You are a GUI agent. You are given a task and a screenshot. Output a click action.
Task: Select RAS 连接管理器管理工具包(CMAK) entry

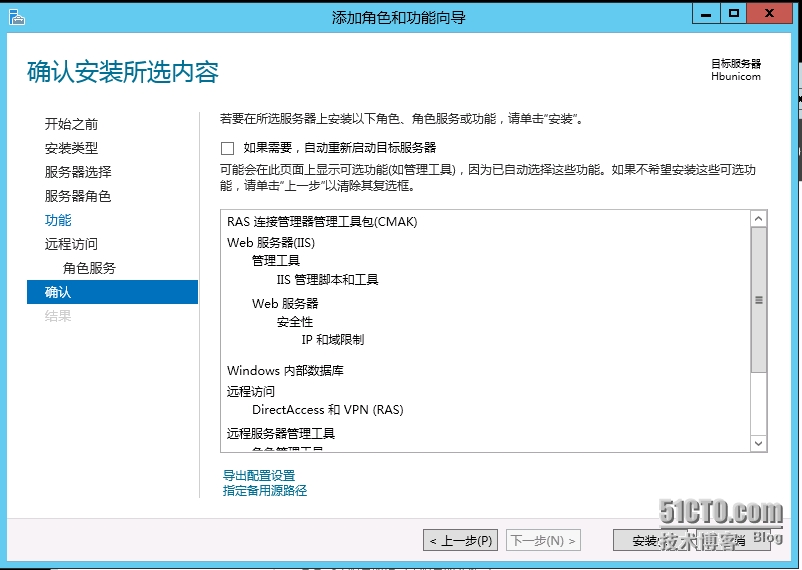(x=322, y=222)
